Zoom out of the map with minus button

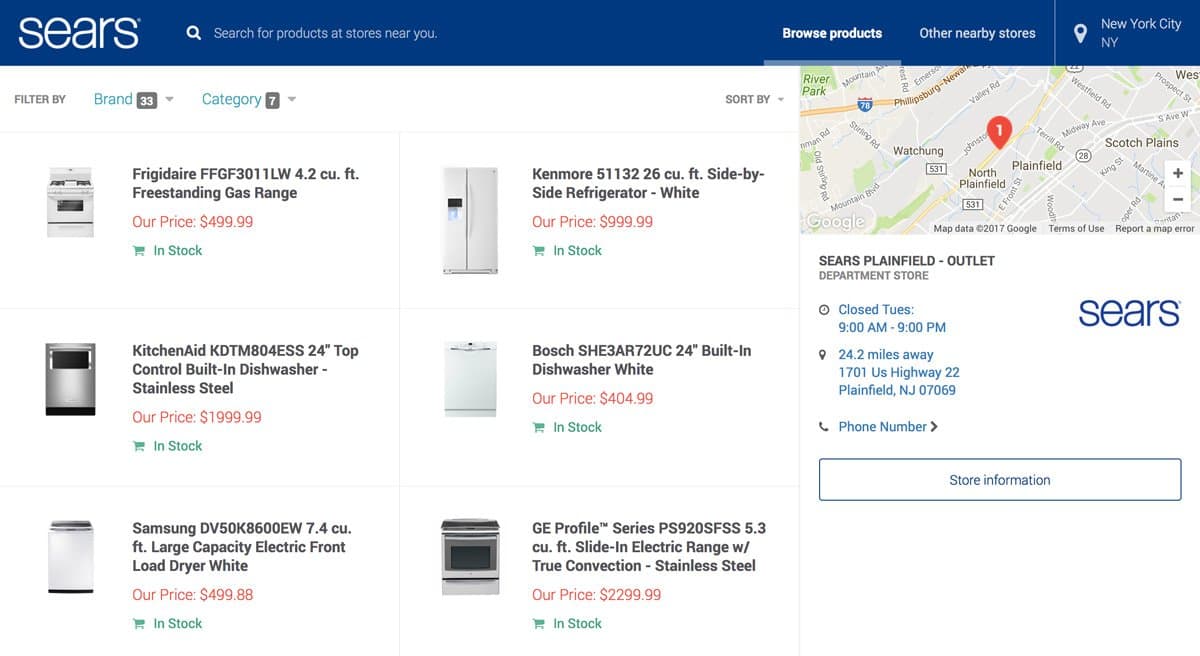(1178, 199)
